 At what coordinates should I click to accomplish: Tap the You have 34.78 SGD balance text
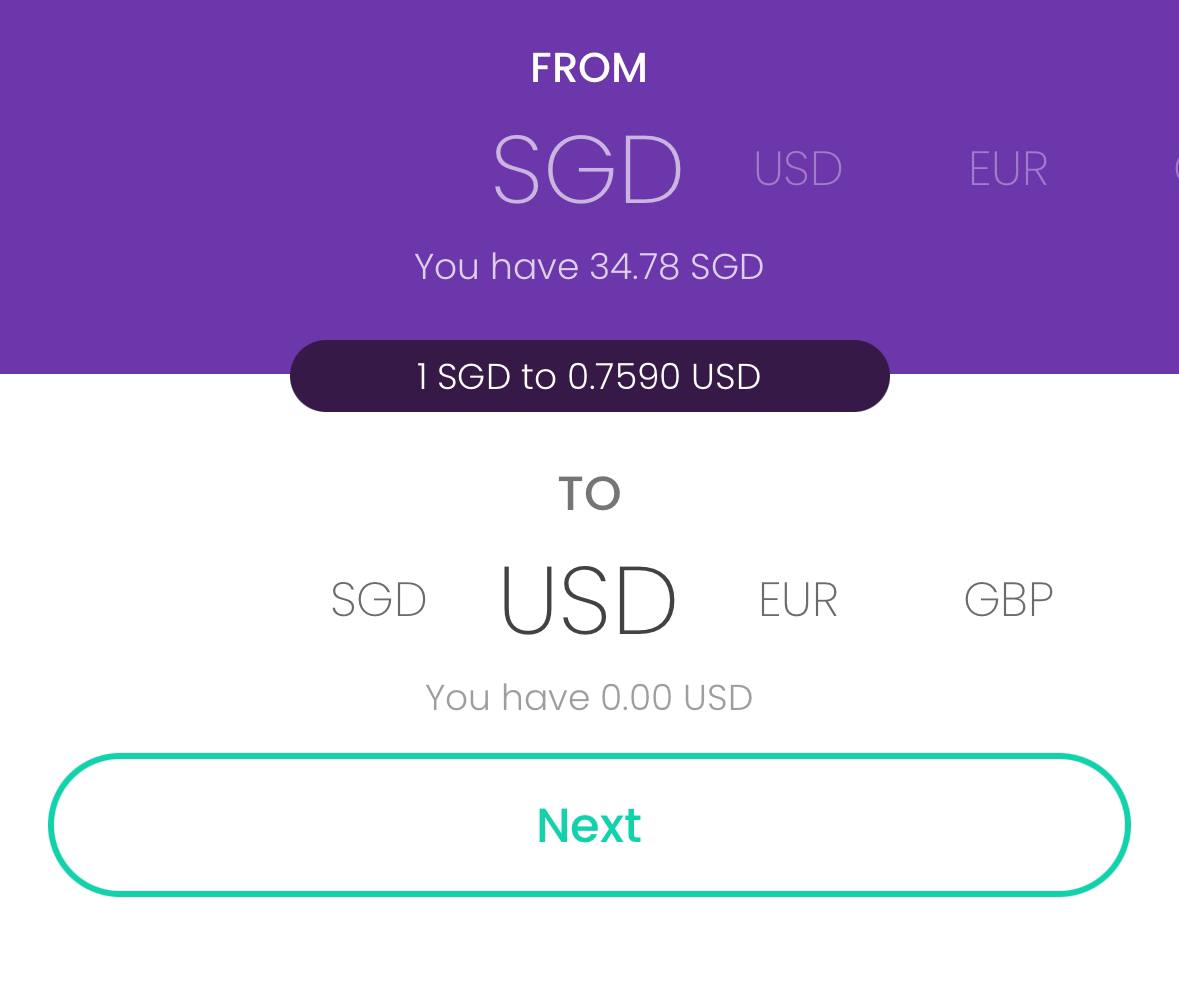coord(589,266)
